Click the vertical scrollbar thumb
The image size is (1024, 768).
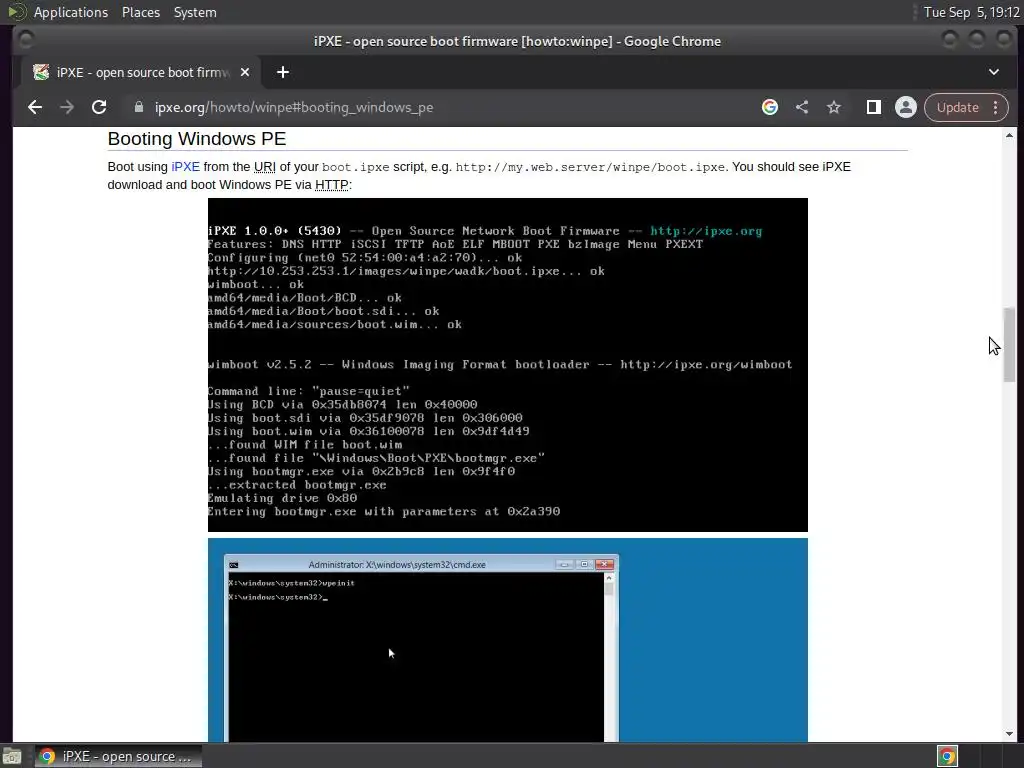point(1010,344)
